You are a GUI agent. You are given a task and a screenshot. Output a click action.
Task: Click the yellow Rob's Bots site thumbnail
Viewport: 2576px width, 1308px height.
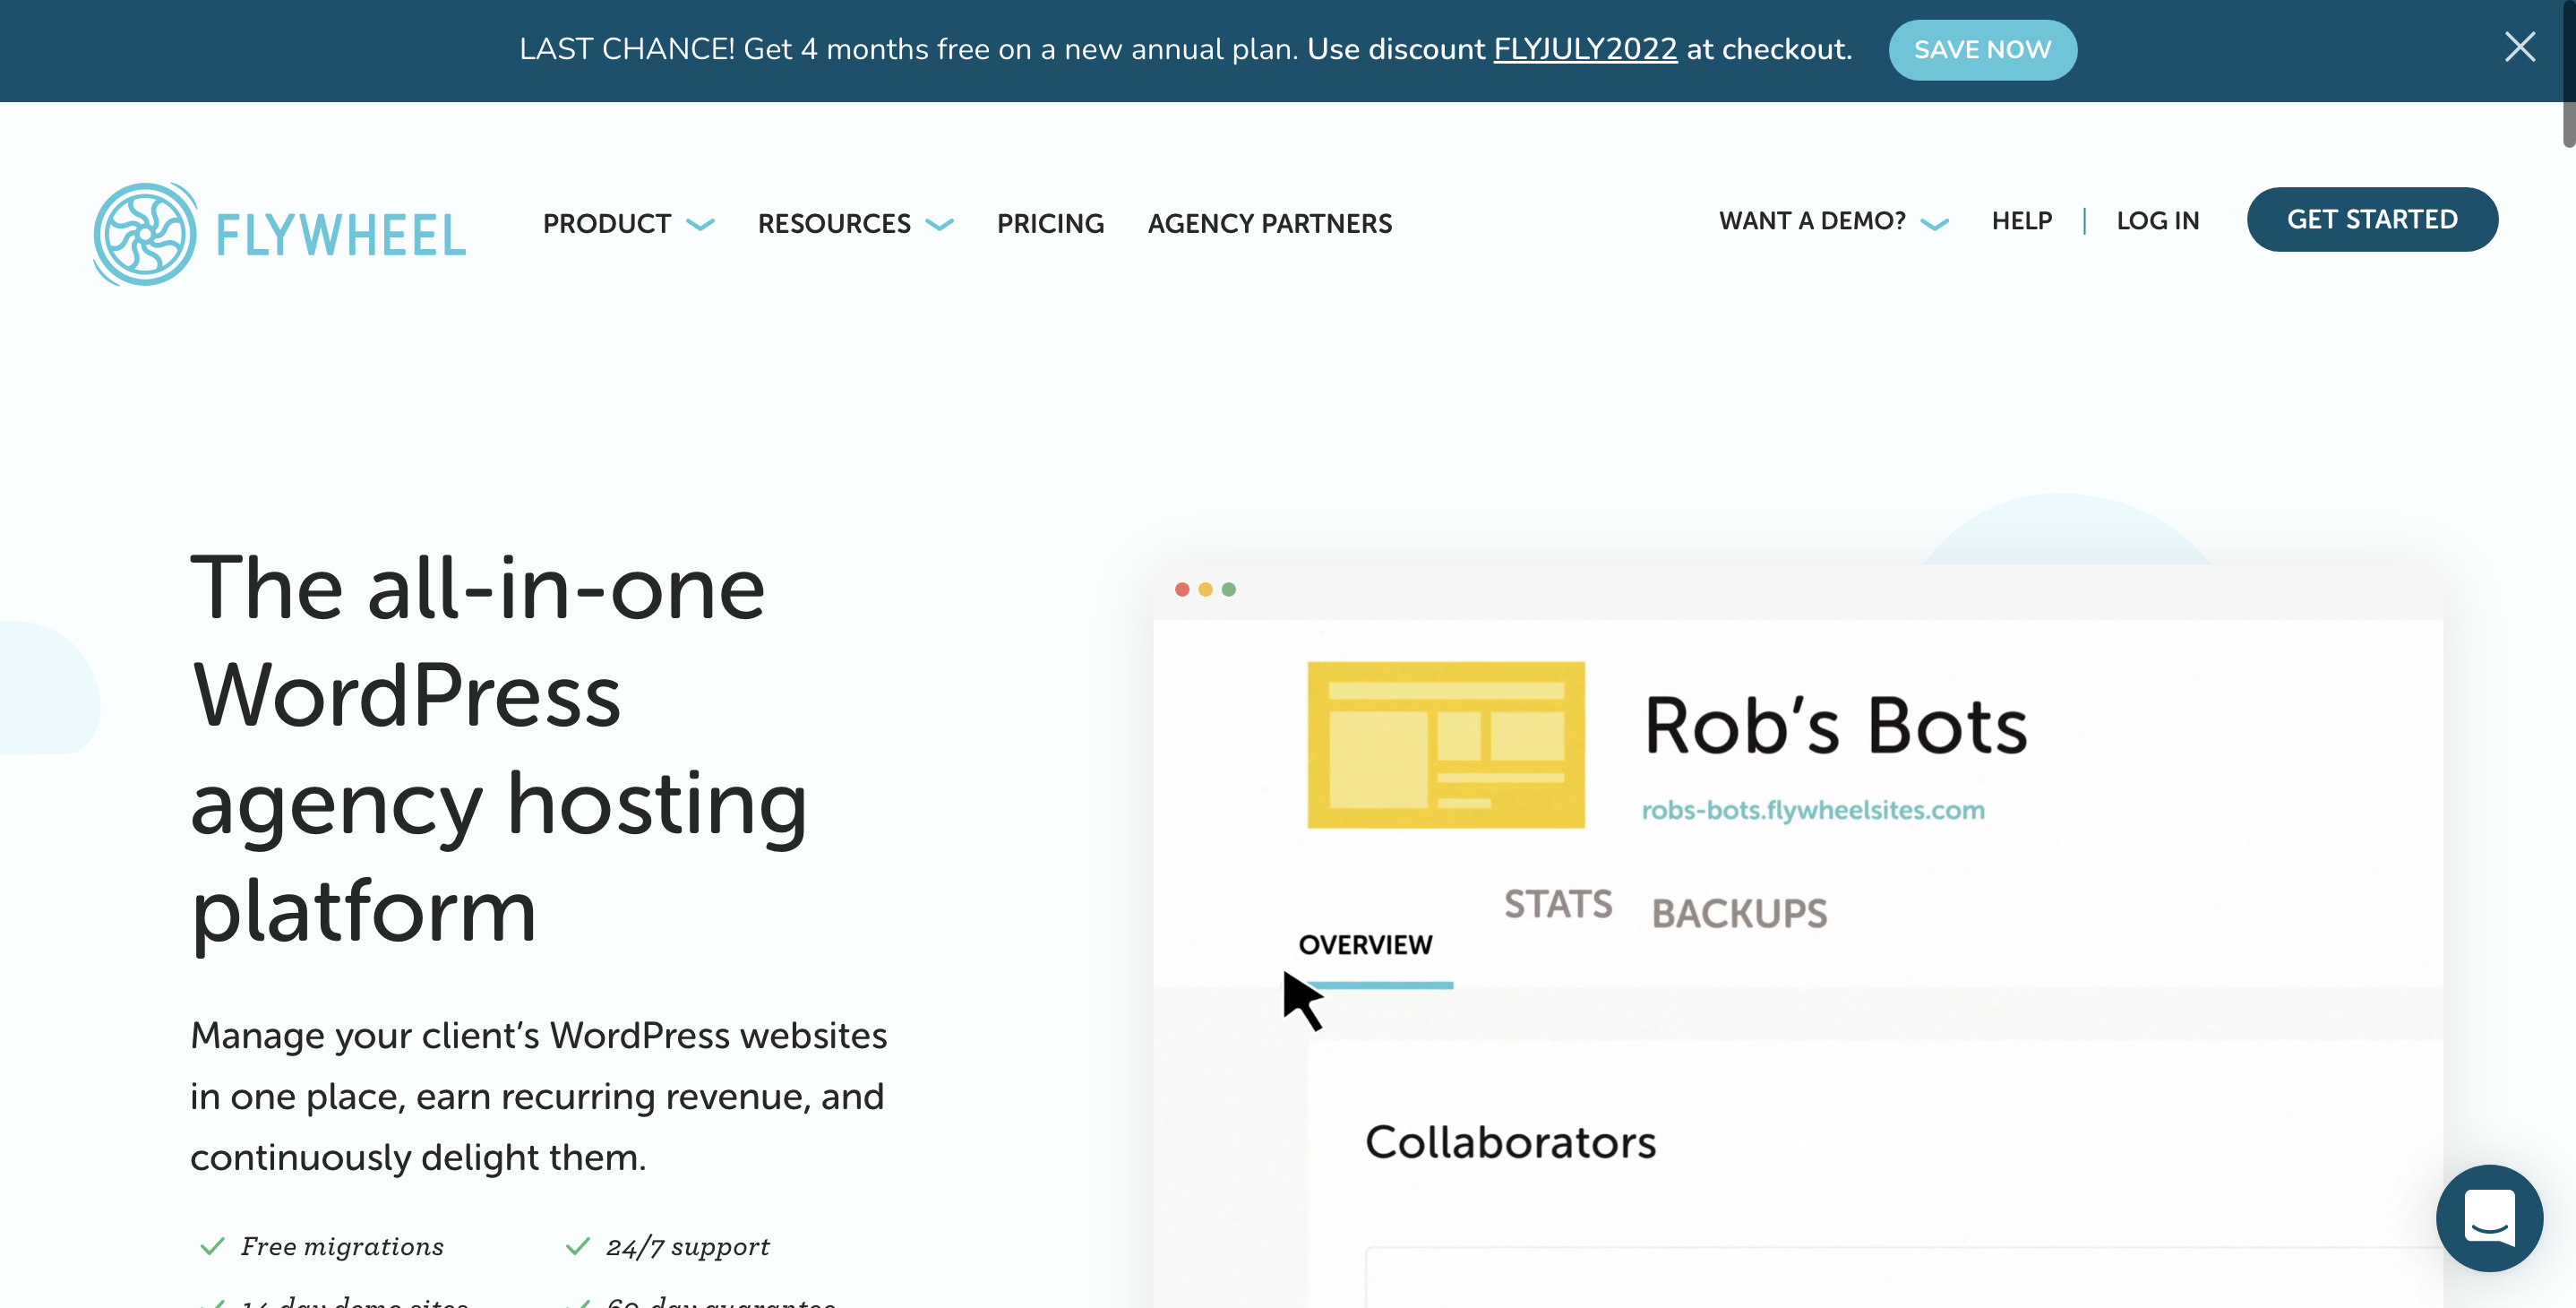(1445, 744)
